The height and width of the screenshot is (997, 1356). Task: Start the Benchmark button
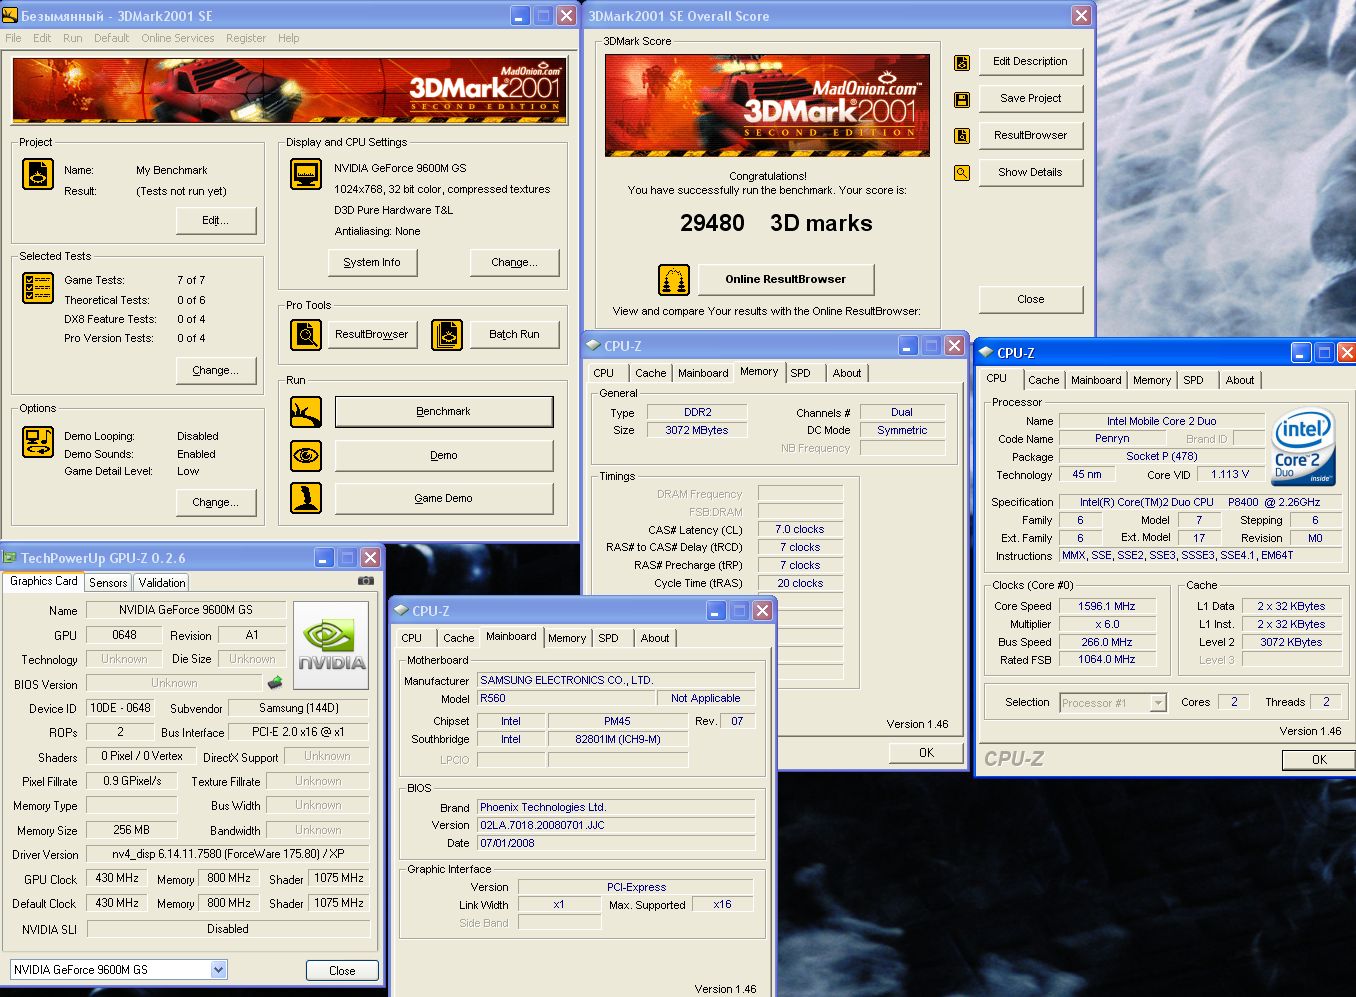point(444,411)
